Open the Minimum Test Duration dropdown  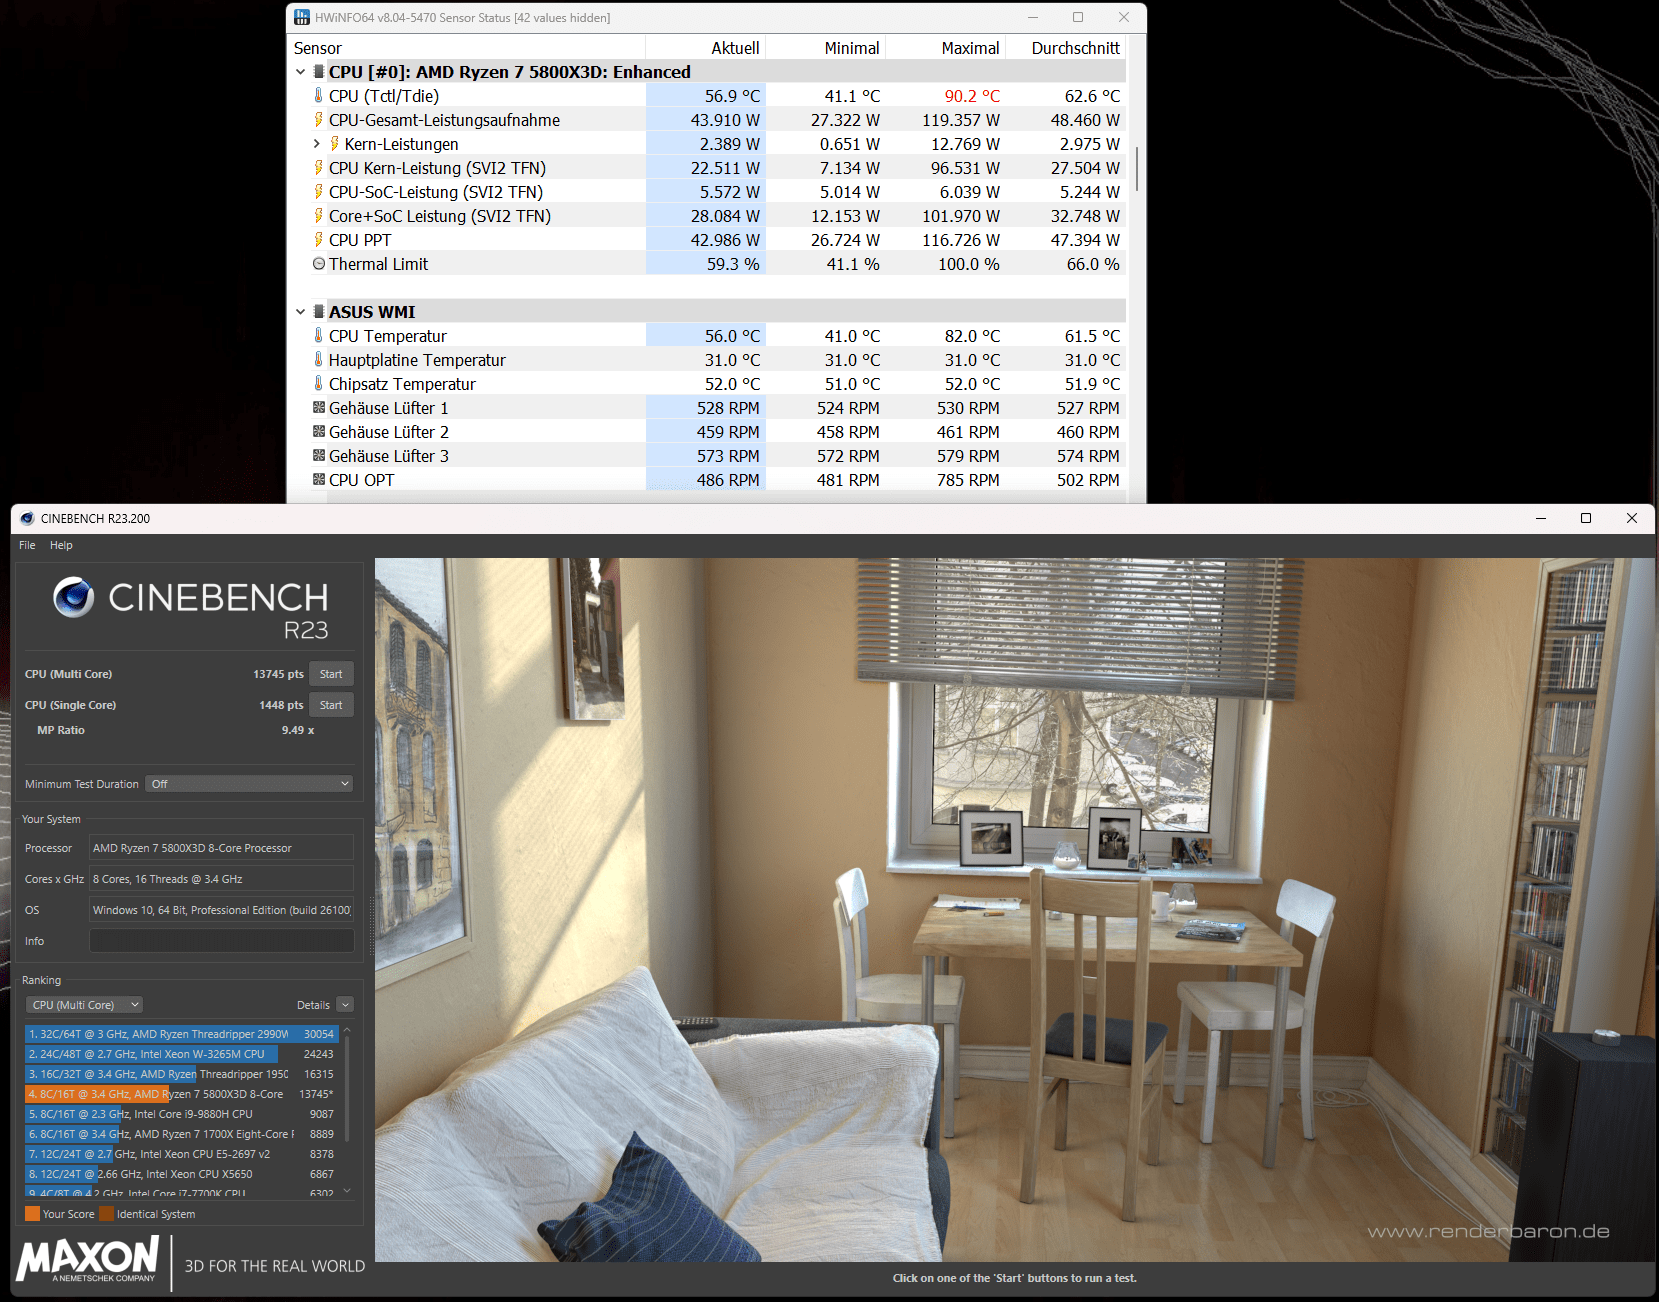(250, 784)
